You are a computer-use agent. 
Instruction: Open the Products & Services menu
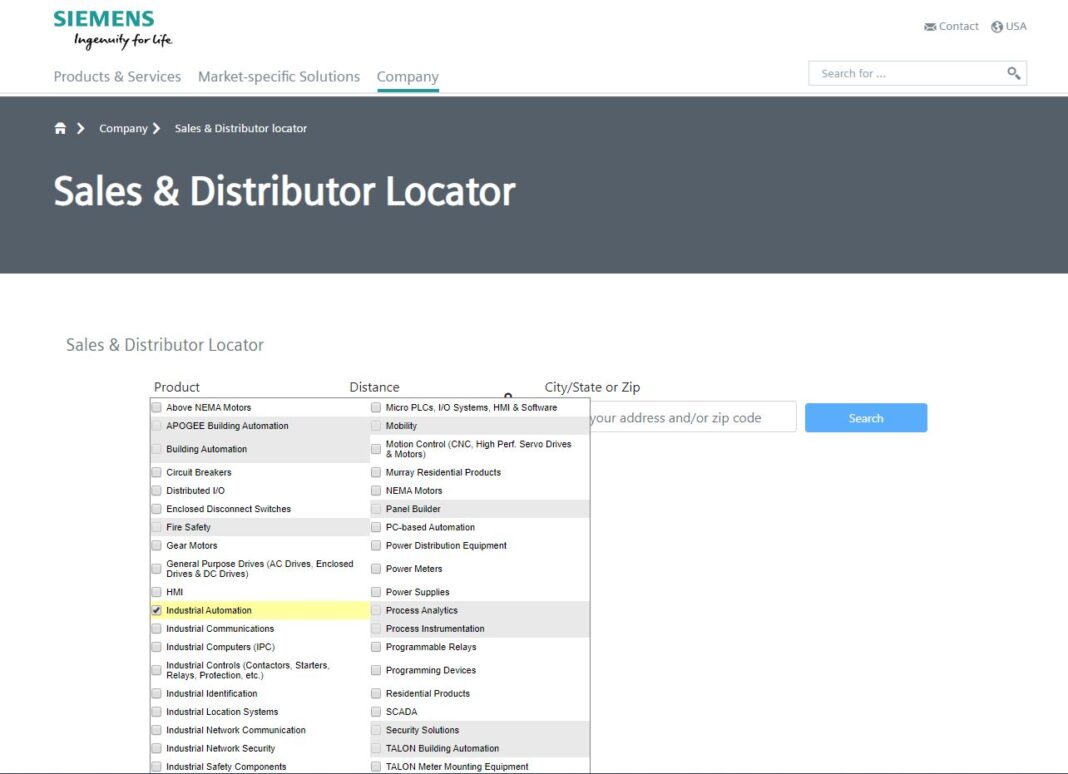pos(116,76)
